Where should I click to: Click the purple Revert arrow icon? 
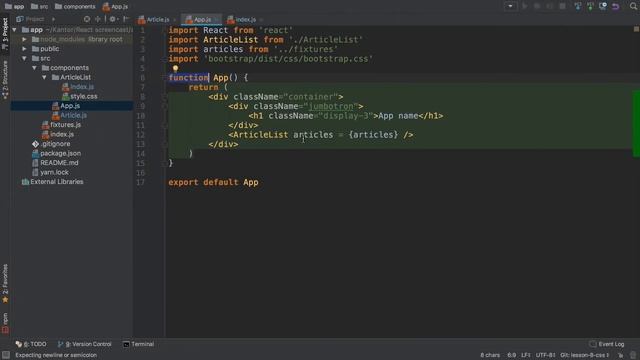pyautogui.click(x=616, y=6)
